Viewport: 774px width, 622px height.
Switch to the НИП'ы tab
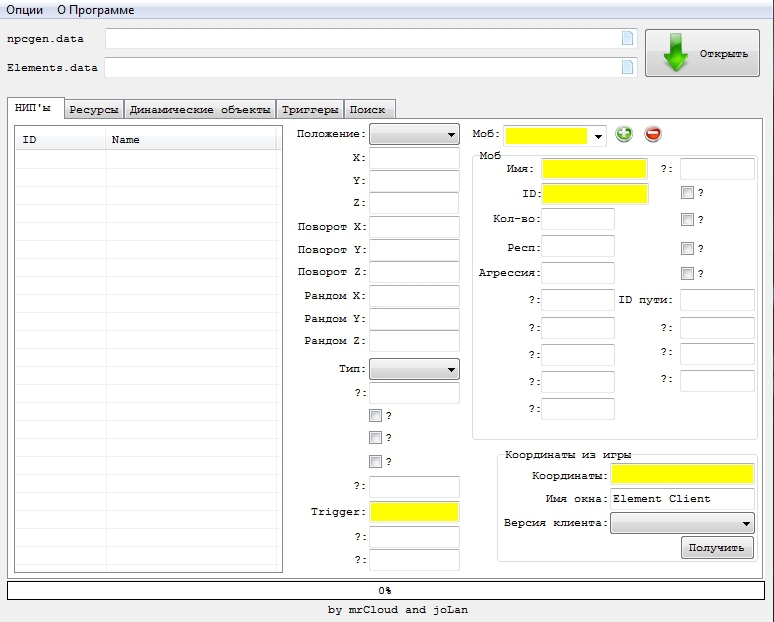coord(35,108)
